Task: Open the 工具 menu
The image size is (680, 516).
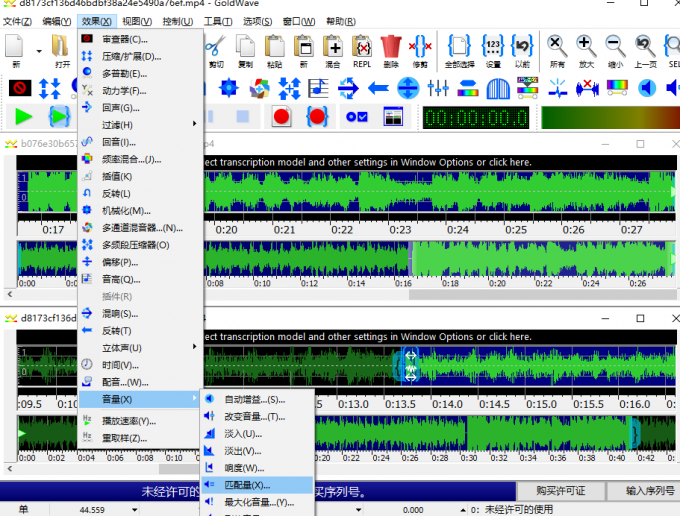Action: (x=218, y=21)
